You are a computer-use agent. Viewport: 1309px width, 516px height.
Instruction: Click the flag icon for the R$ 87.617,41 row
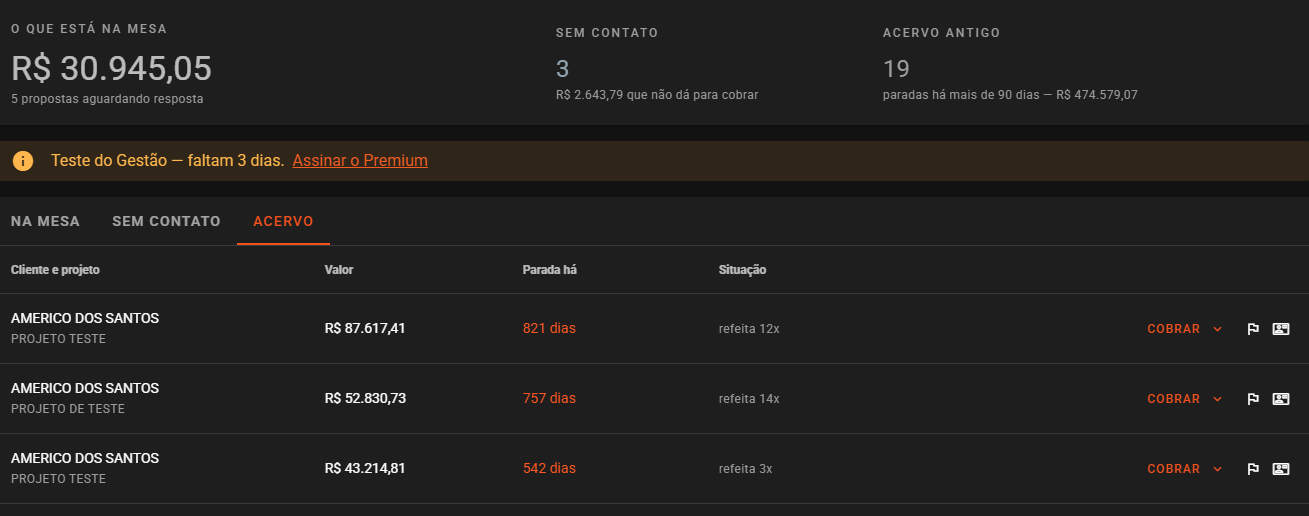tap(1252, 329)
